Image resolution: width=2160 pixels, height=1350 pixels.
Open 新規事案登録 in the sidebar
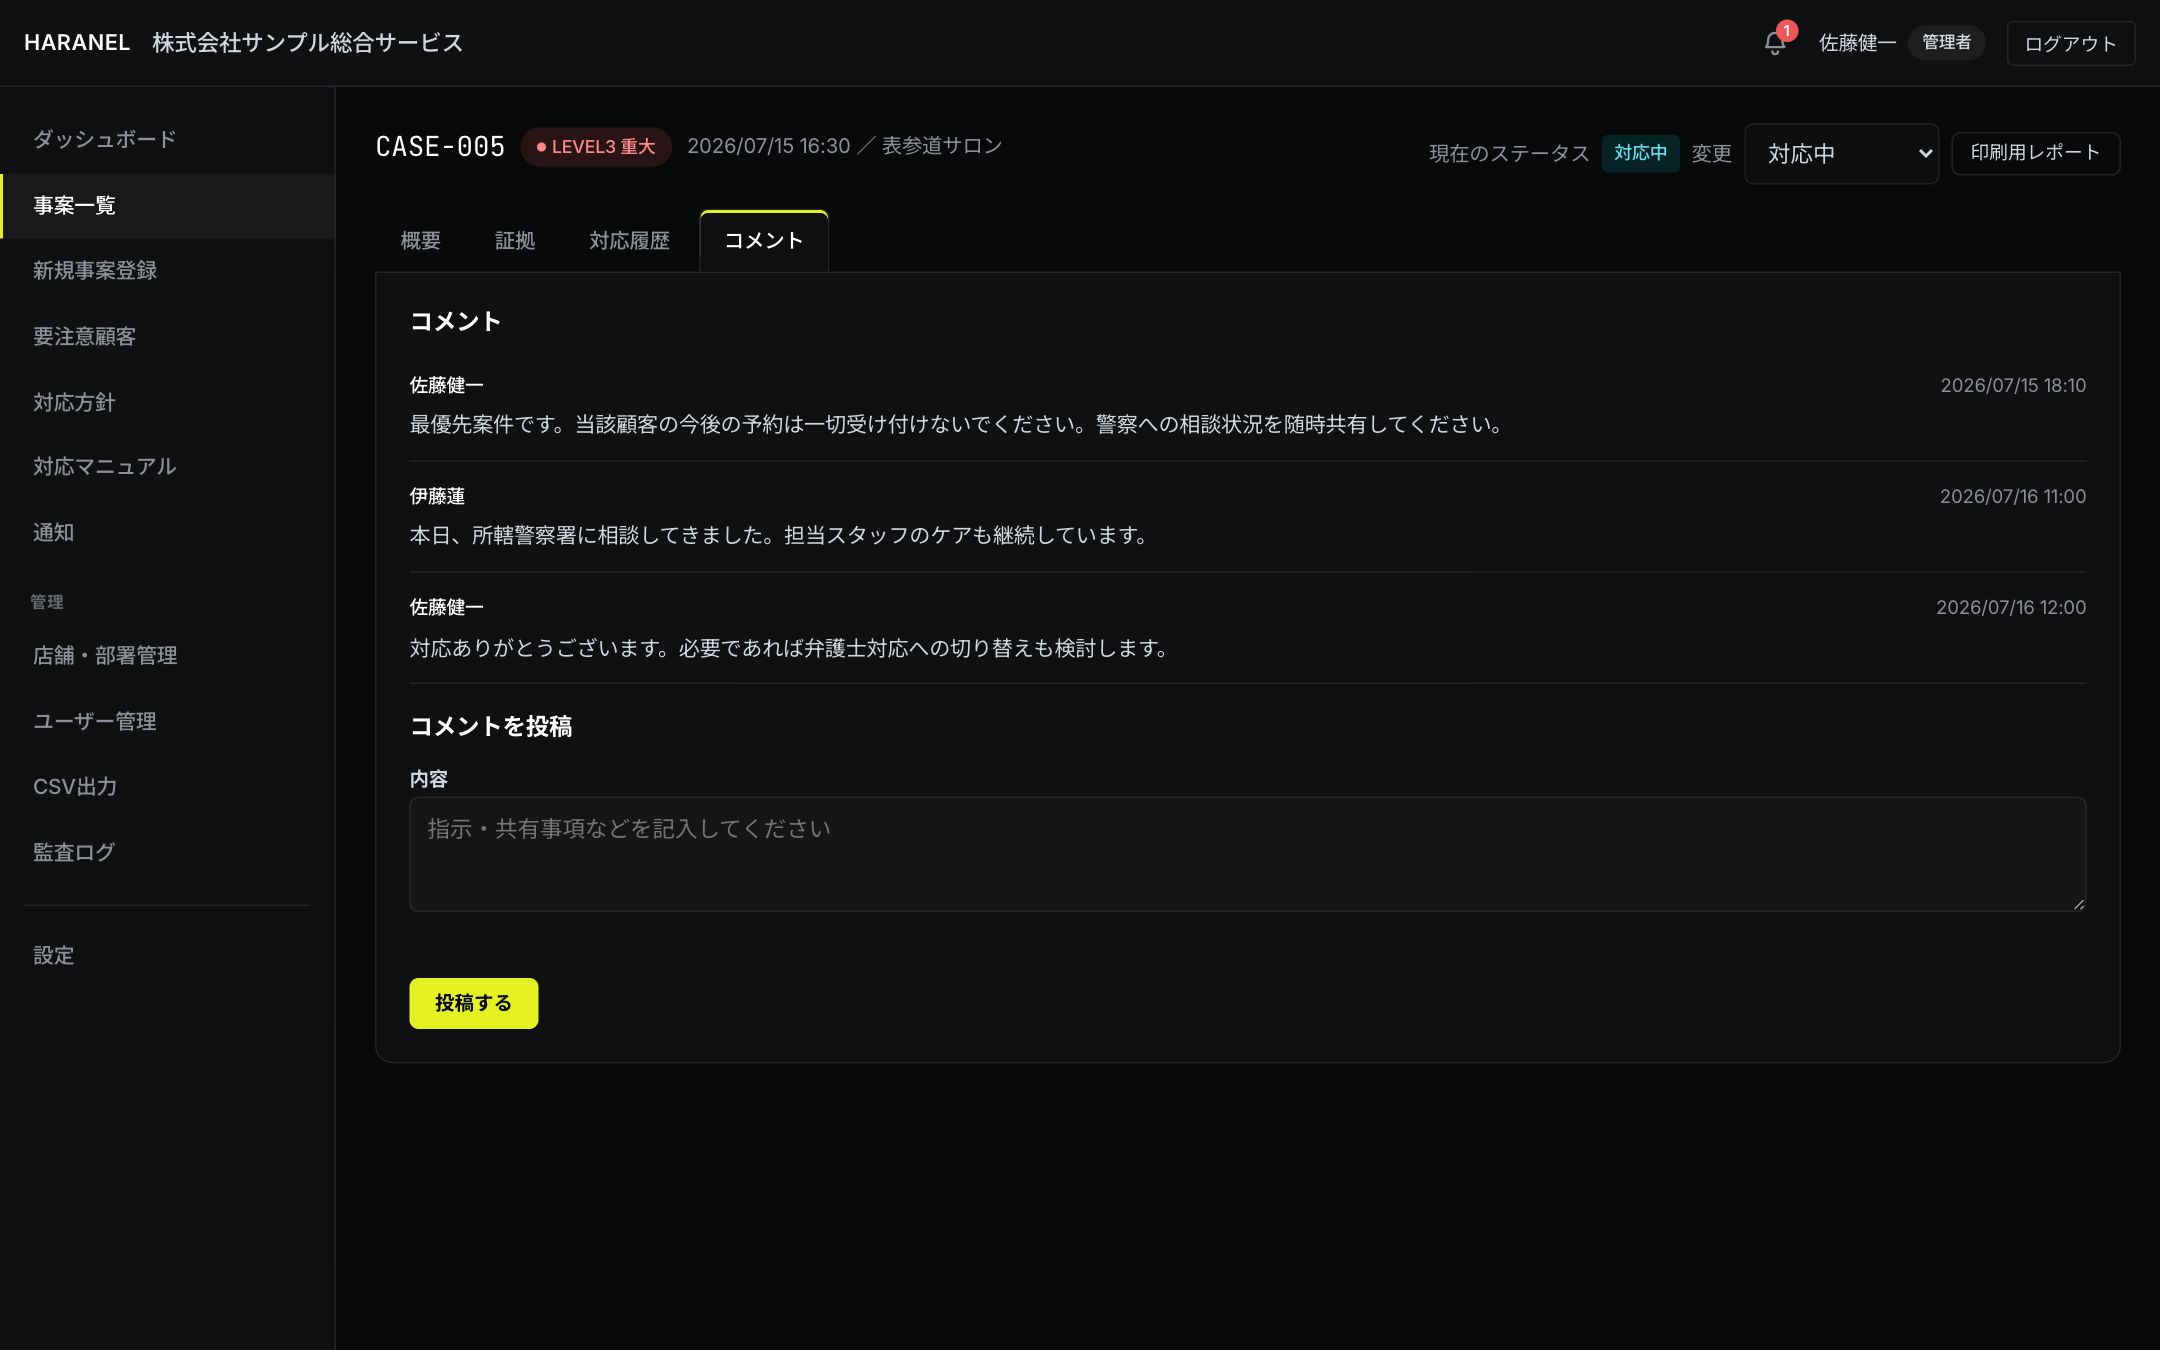167,271
